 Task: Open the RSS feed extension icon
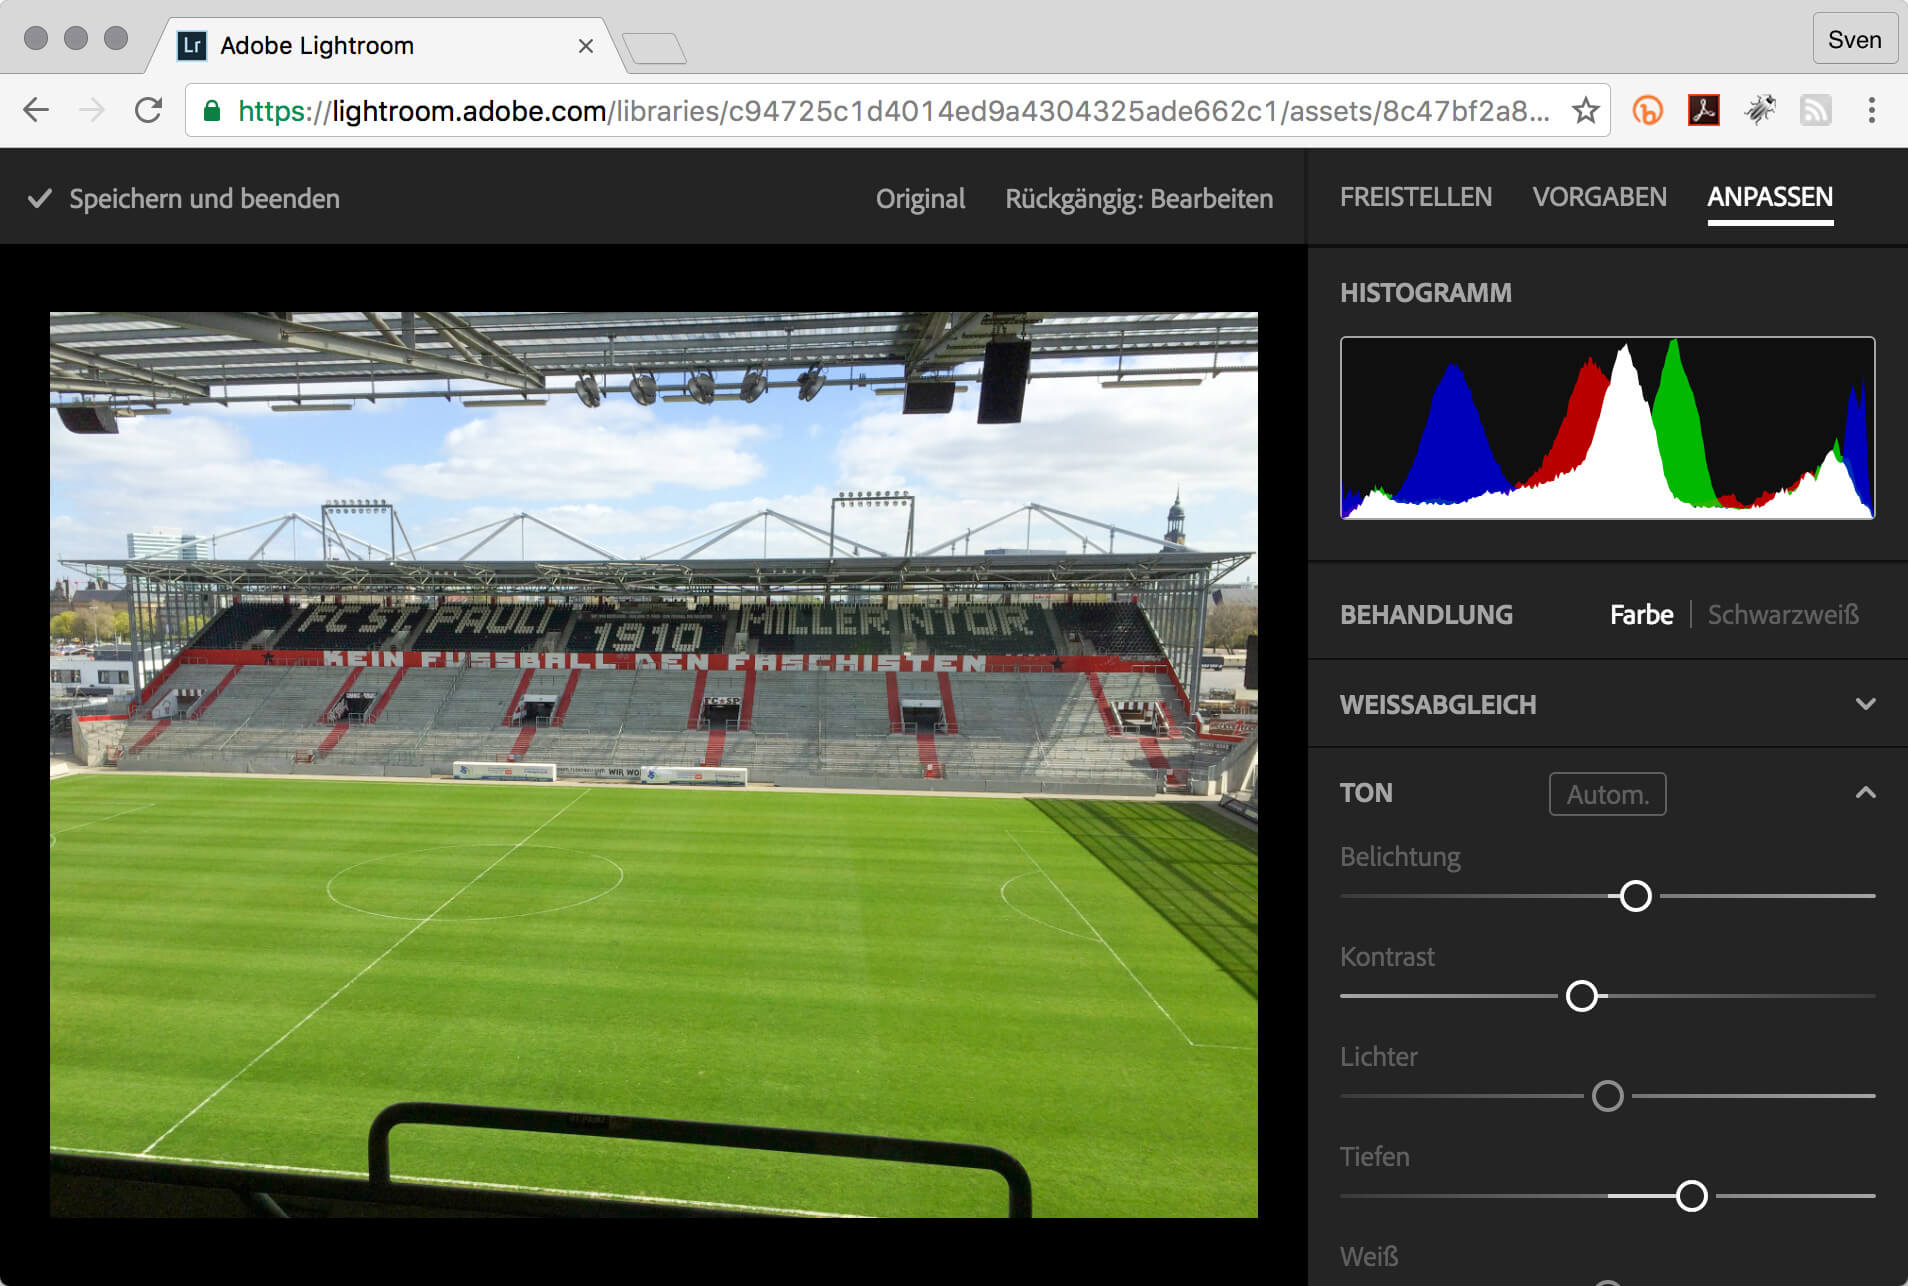[1815, 110]
